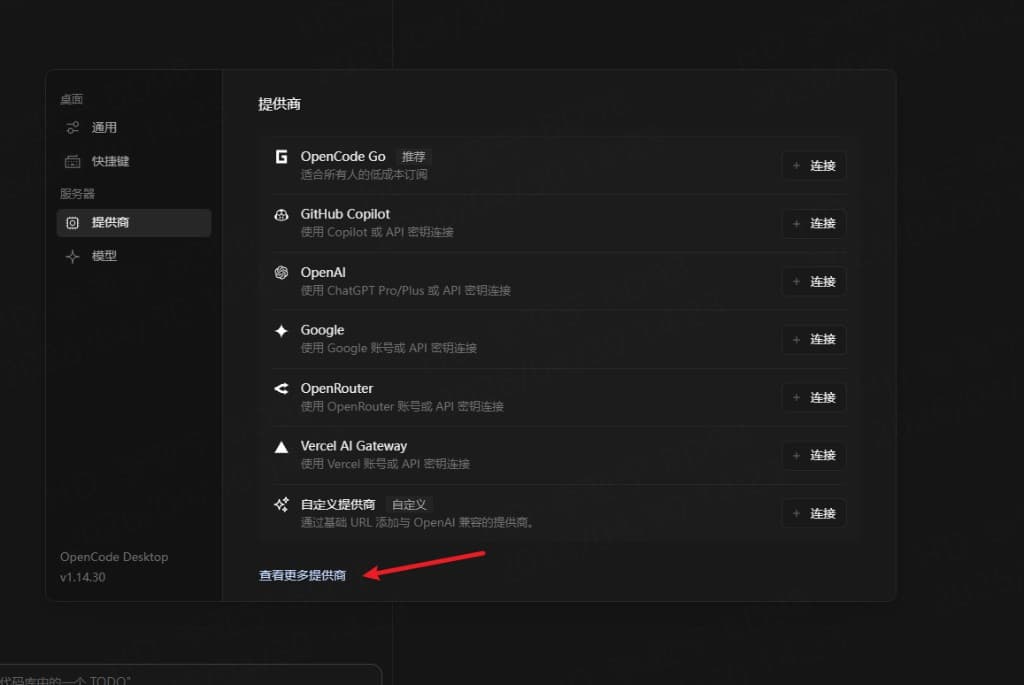
Task: Connect the OpenAI provider
Action: (x=814, y=281)
